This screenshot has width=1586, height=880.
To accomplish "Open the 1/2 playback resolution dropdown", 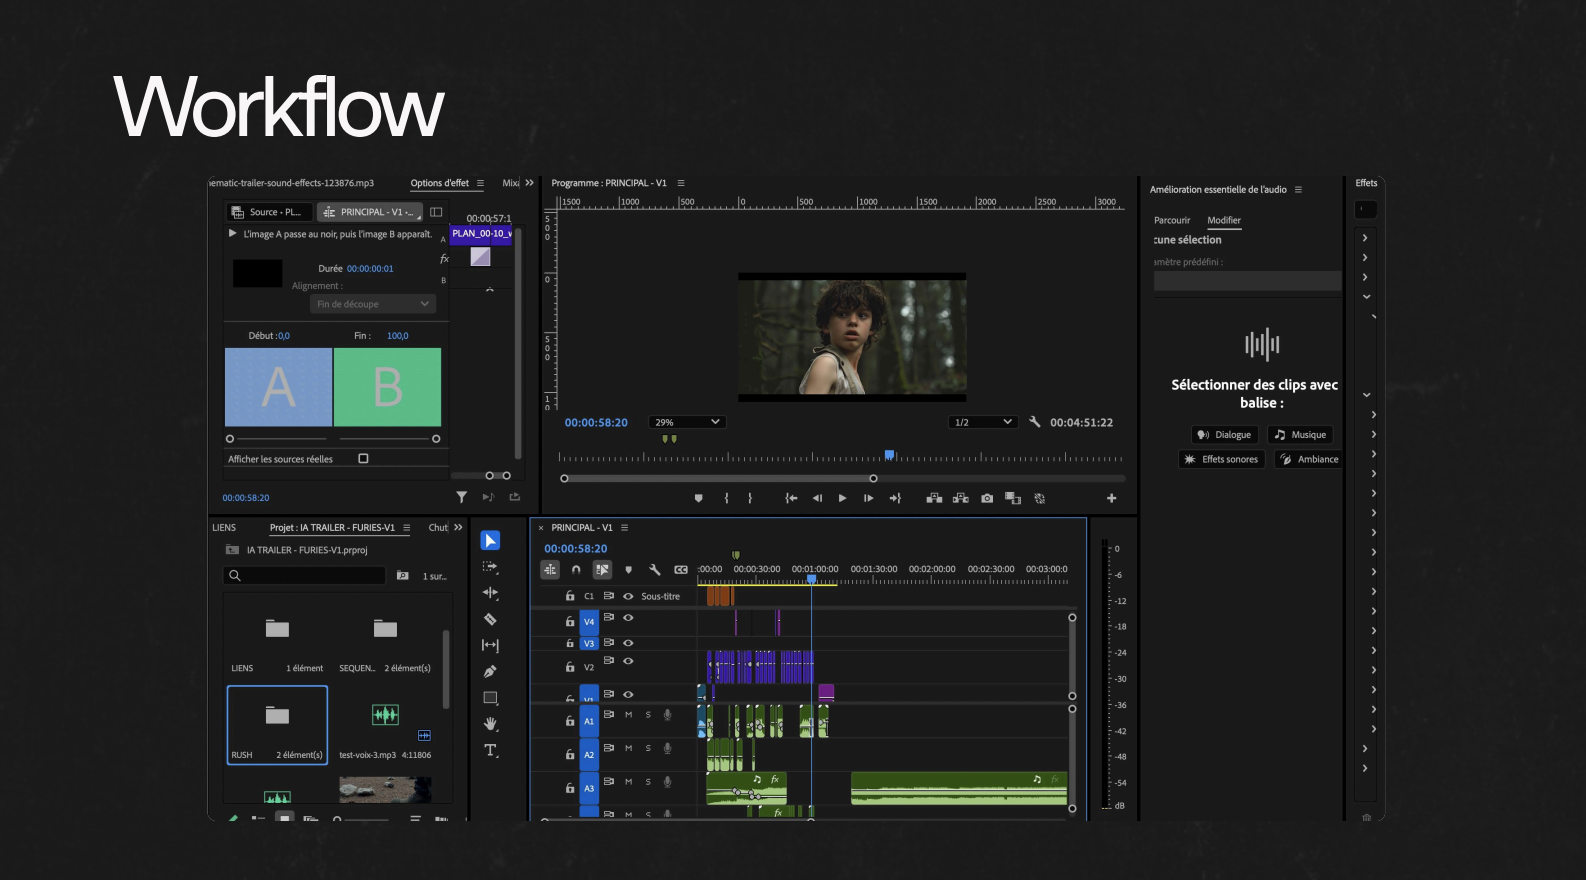I will coord(982,422).
